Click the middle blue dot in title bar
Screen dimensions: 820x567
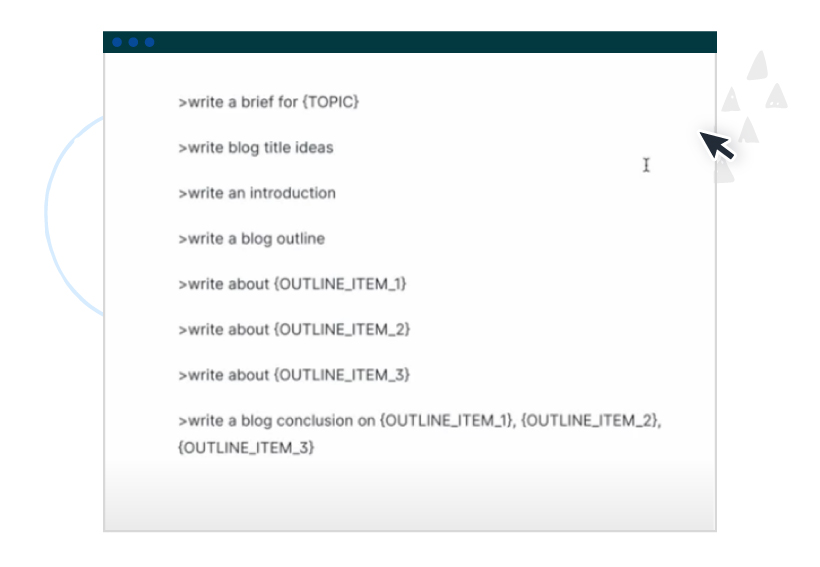coord(133,42)
